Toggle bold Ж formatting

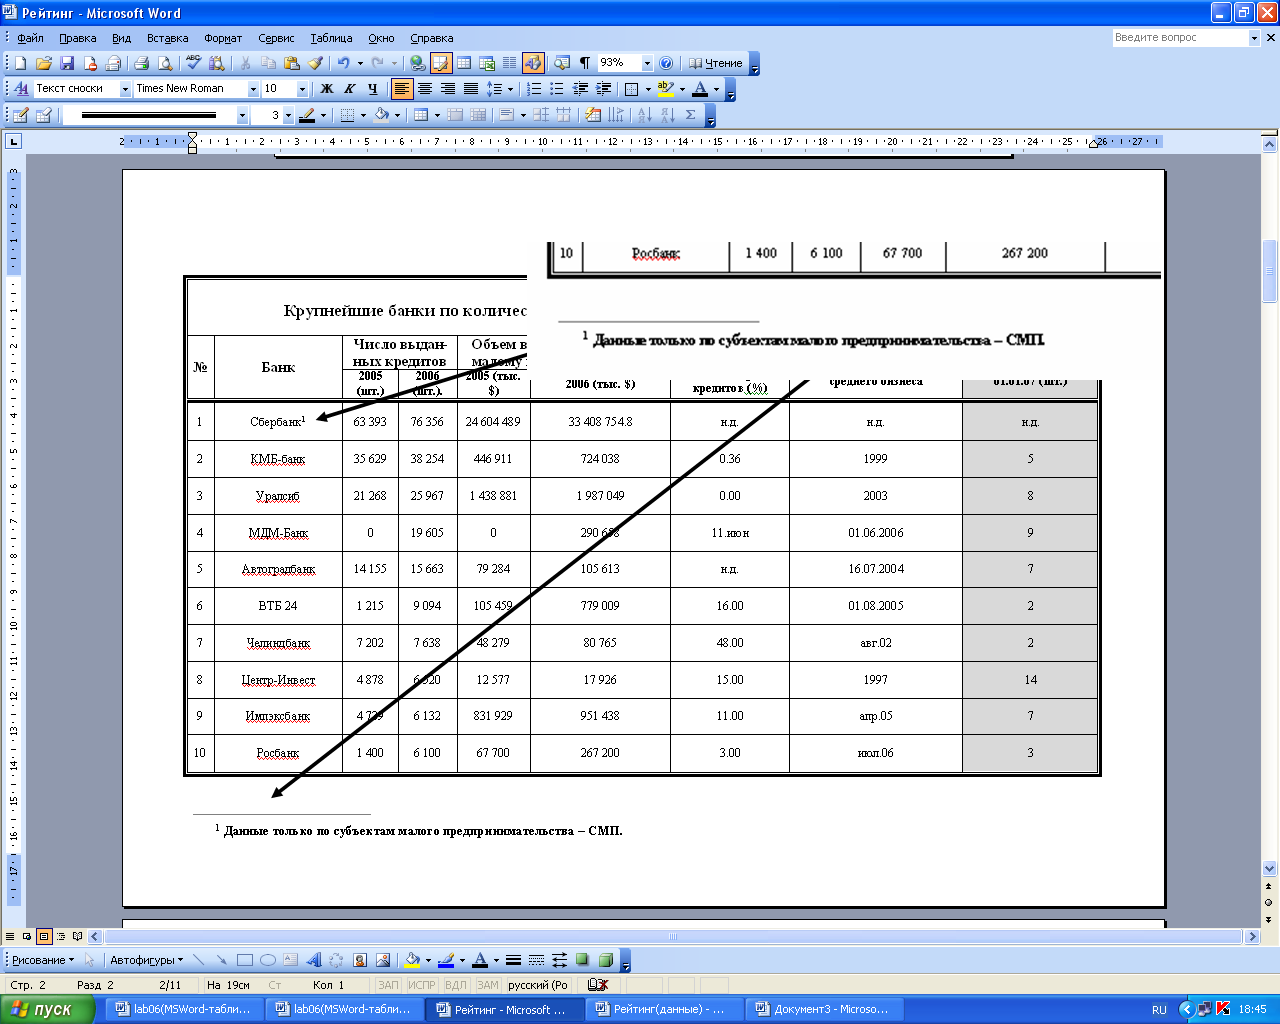coord(326,89)
